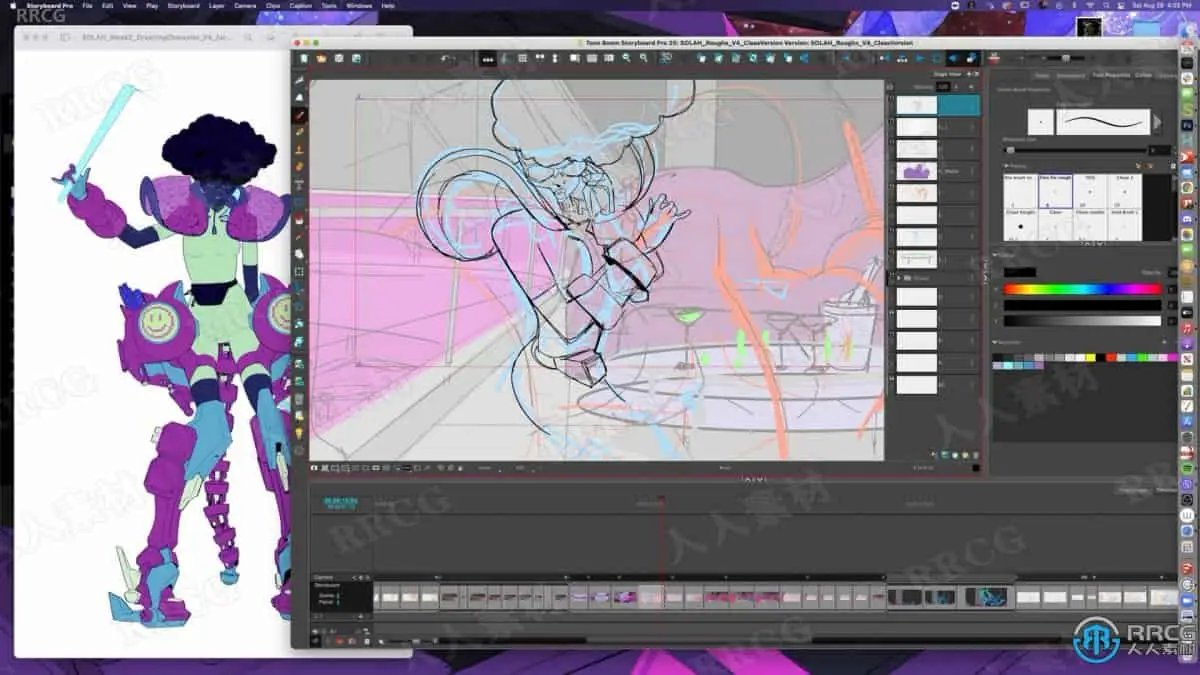Select the Brush tool in Tools toolbar

pyautogui.click(x=299, y=115)
